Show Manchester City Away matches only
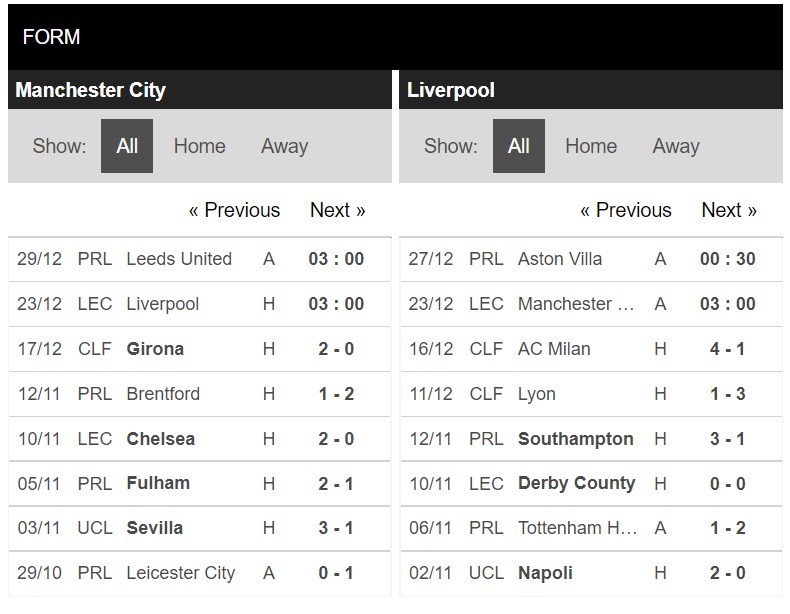This screenshot has height=614, width=790. (x=284, y=146)
